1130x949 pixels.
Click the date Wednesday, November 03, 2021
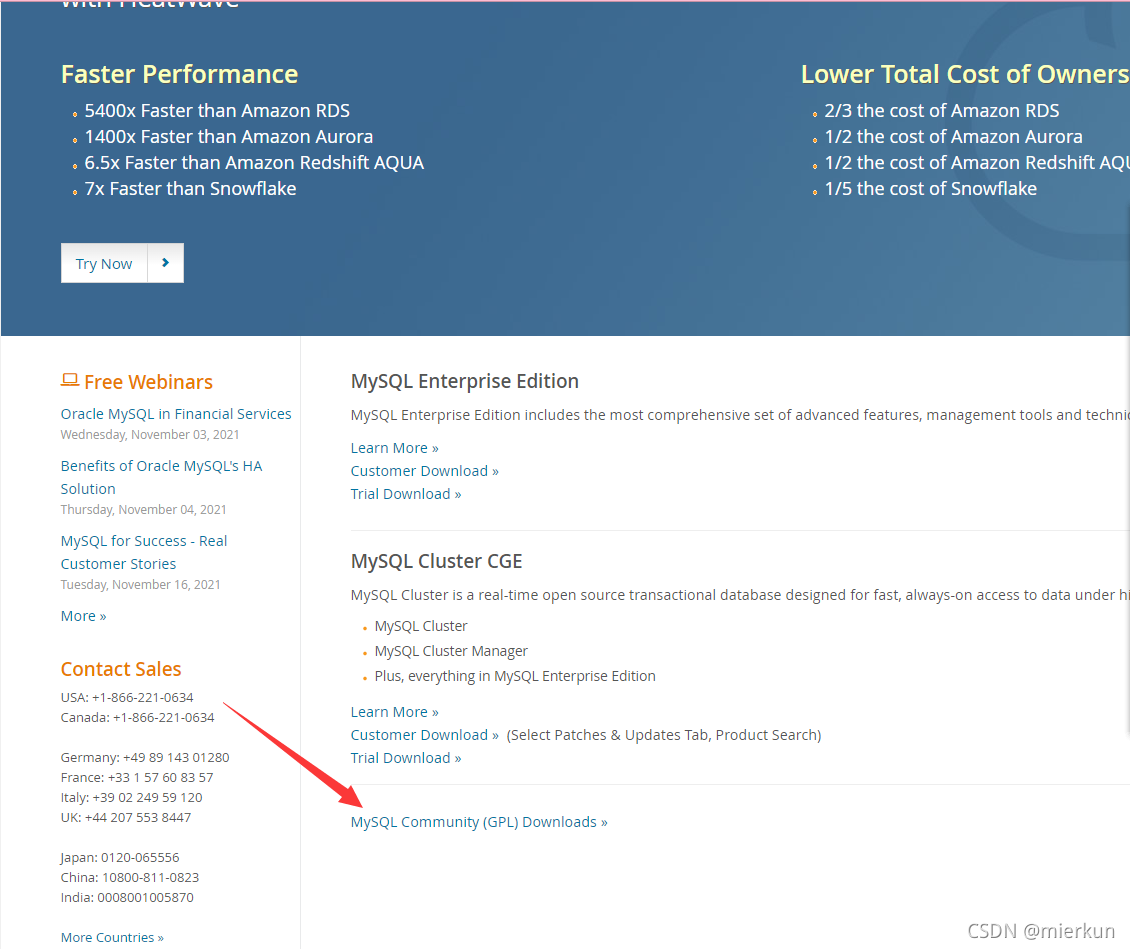(150, 435)
